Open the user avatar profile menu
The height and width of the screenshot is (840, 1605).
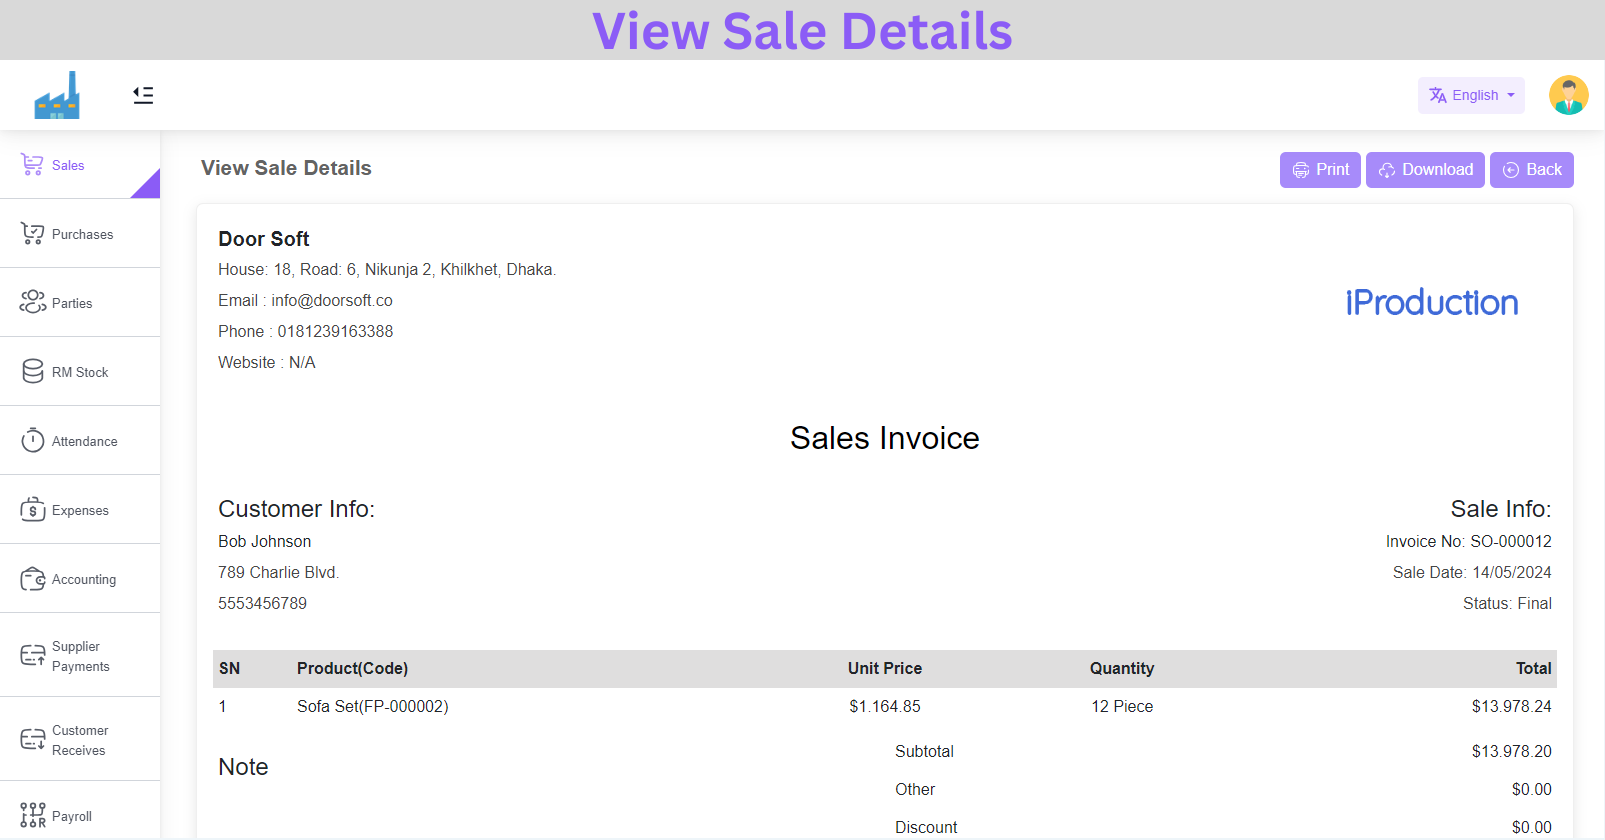point(1569,95)
